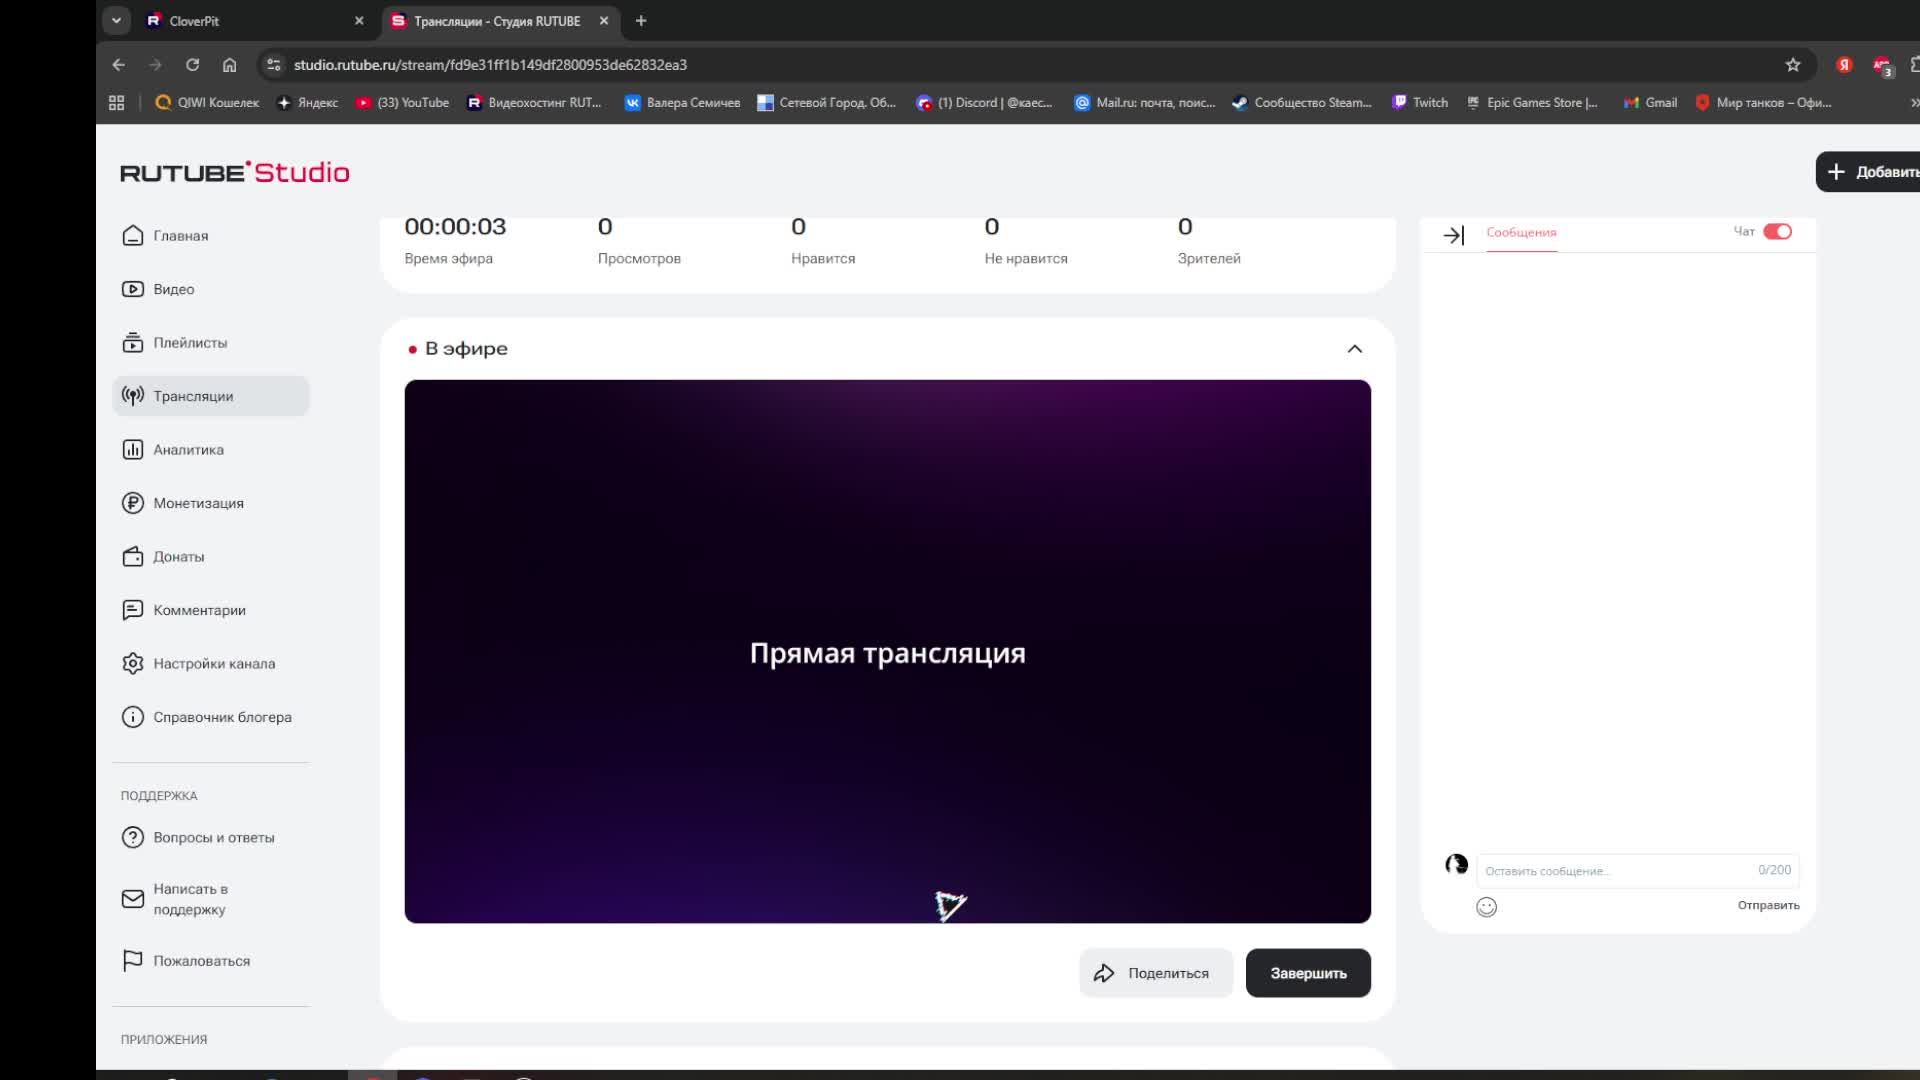Click the Оставить сообщение input field
1920x1080 pixels.
1600,870
